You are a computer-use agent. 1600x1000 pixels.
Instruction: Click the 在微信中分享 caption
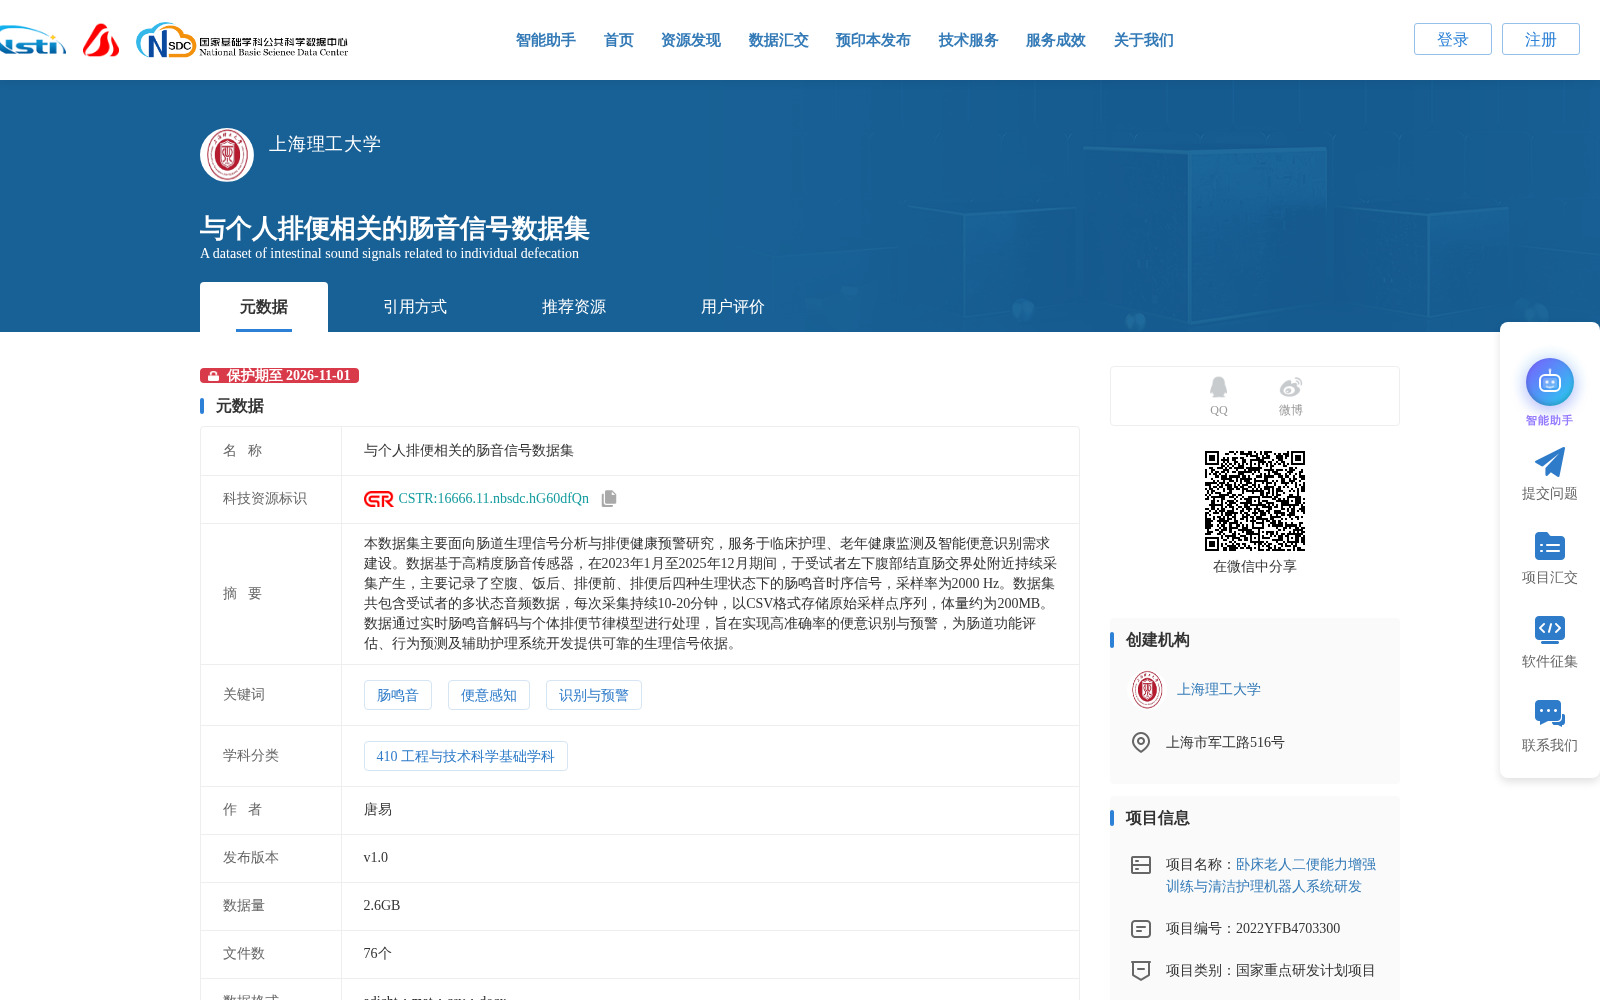[x=1255, y=567]
